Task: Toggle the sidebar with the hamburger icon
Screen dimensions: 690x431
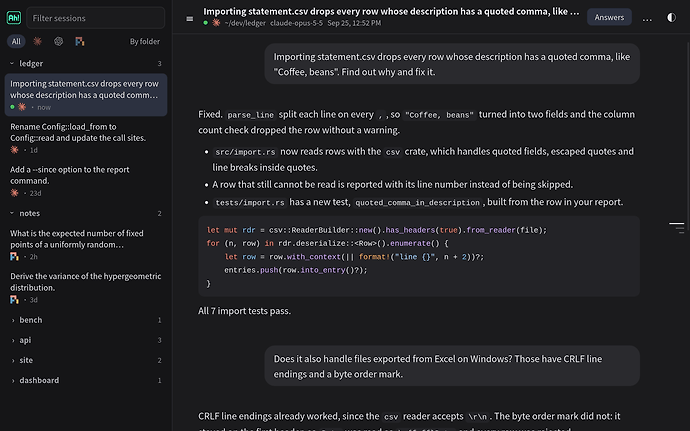Action: tap(190, 18)
